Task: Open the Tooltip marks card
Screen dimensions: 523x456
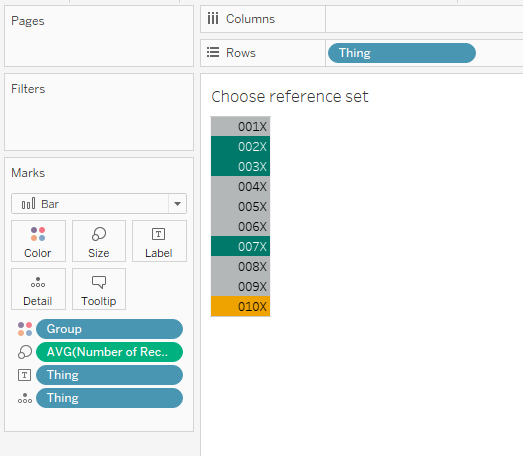Action: tap(99, 289)
